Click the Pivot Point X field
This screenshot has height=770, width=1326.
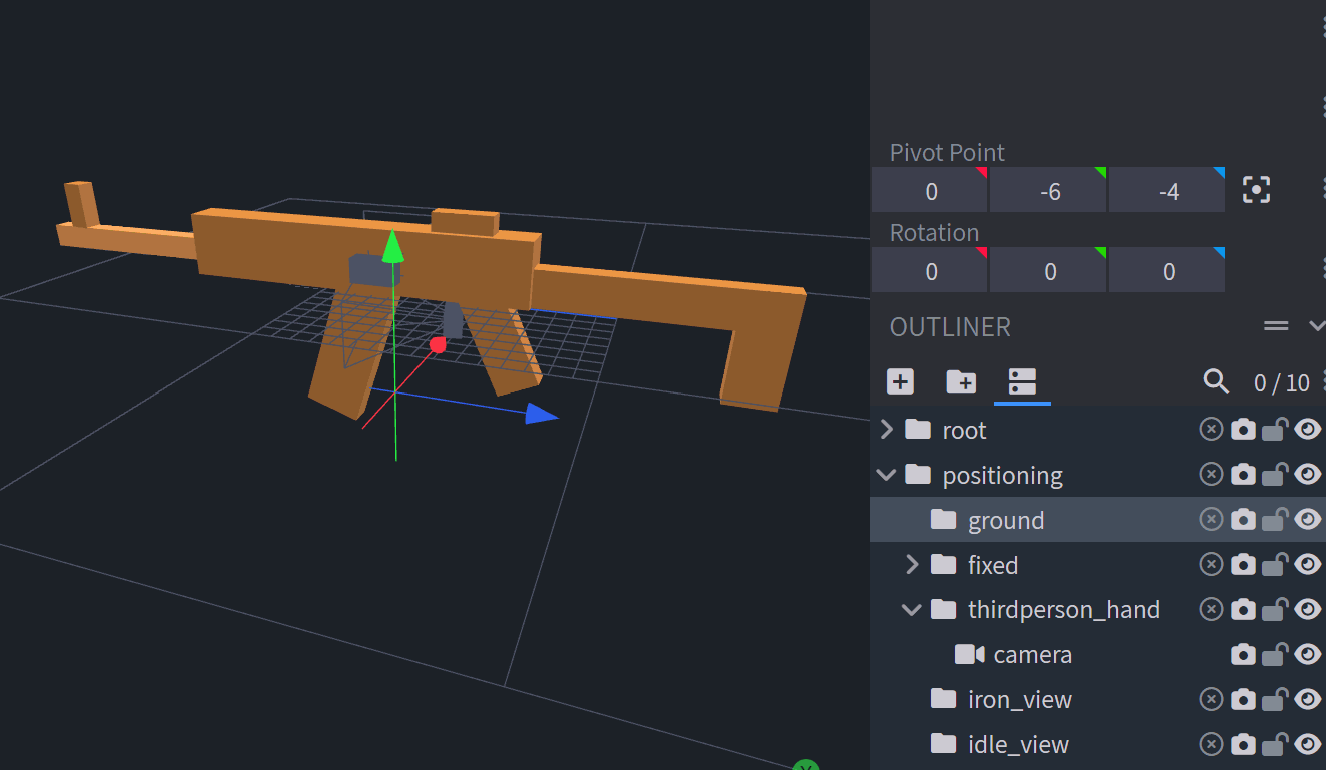tap(930, 190)
